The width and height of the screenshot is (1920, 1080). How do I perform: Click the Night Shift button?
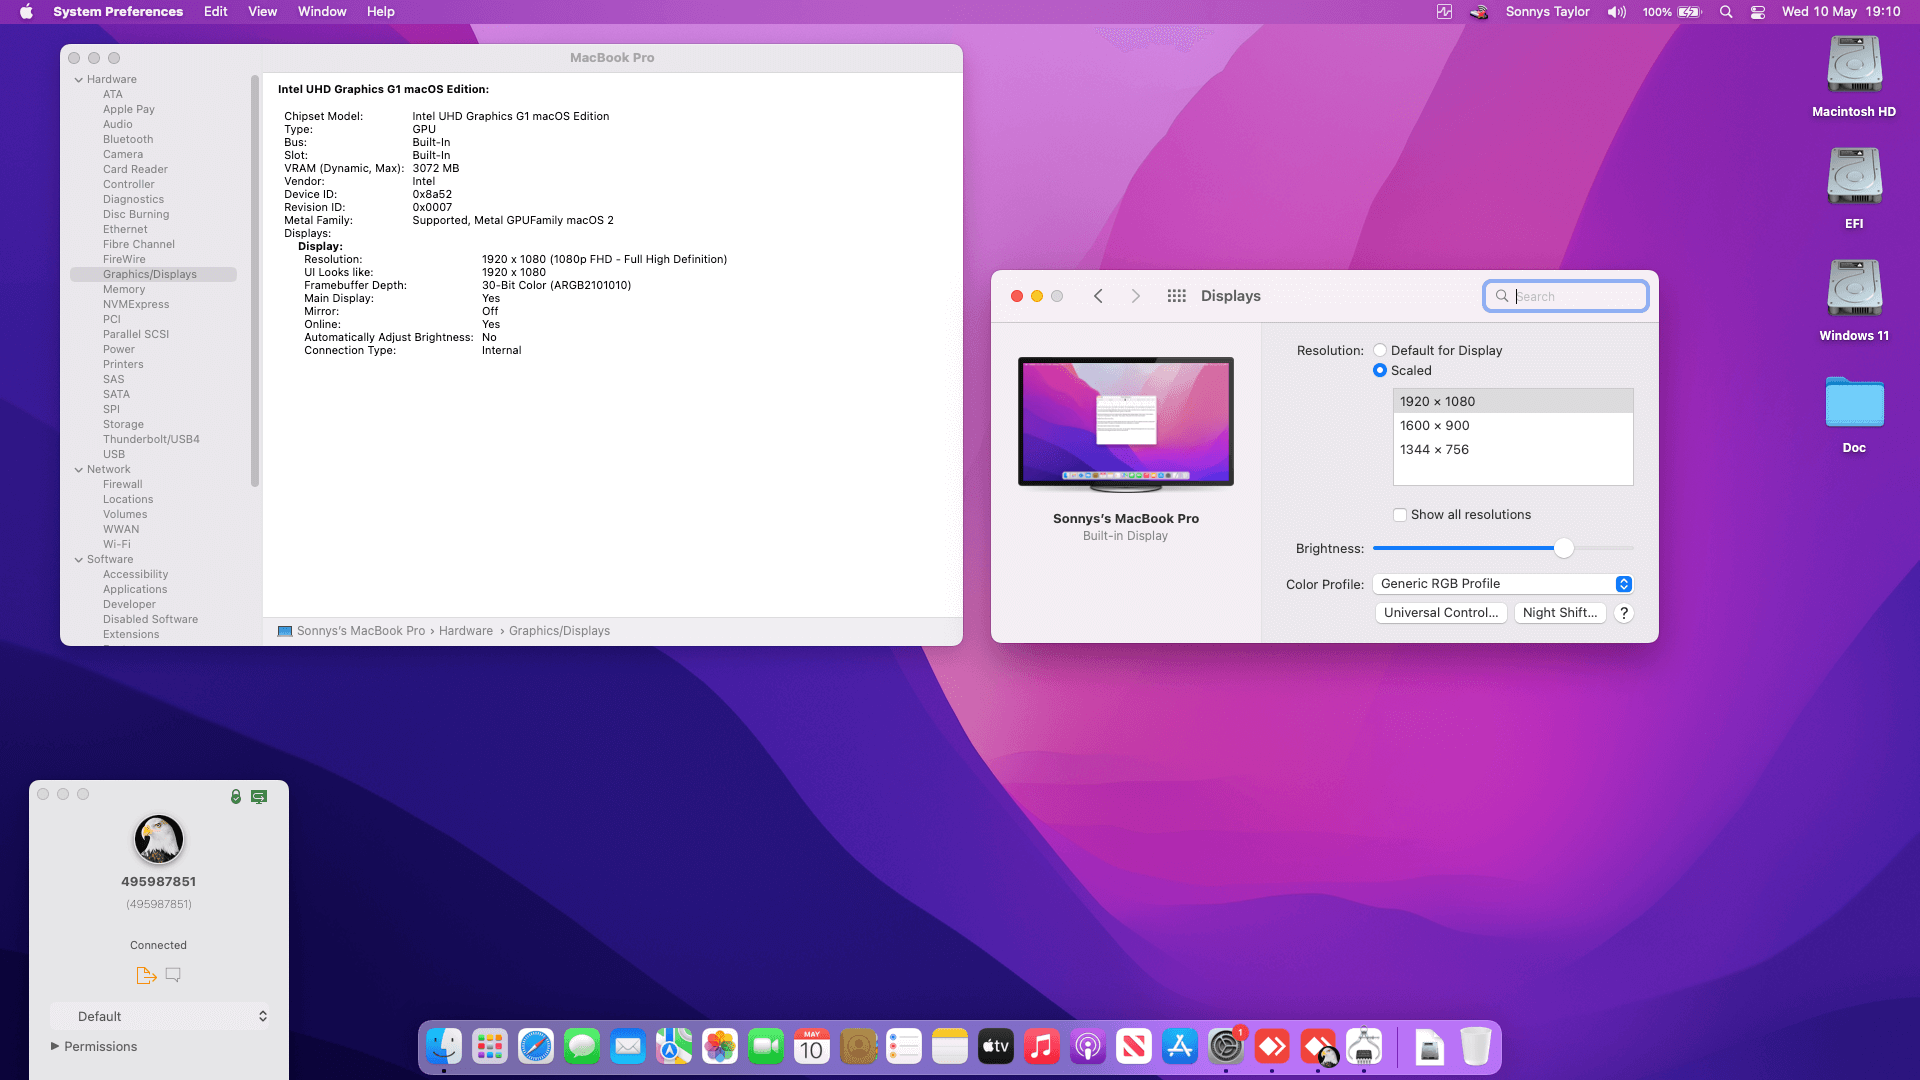1559,613
